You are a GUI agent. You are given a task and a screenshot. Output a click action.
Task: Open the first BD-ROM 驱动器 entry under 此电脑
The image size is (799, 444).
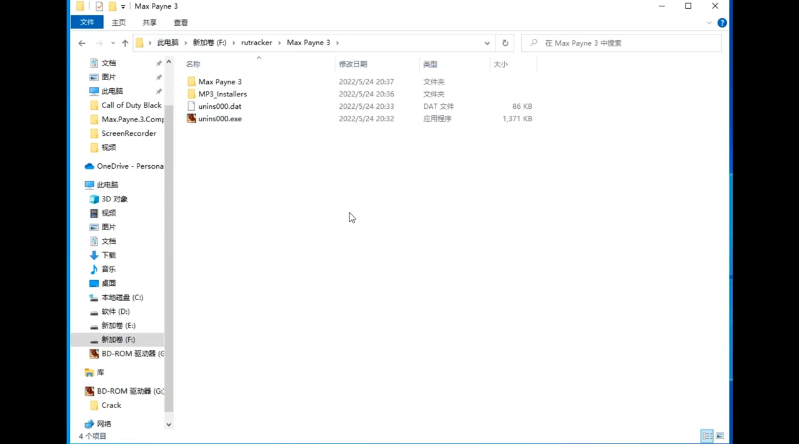[132, 353]
